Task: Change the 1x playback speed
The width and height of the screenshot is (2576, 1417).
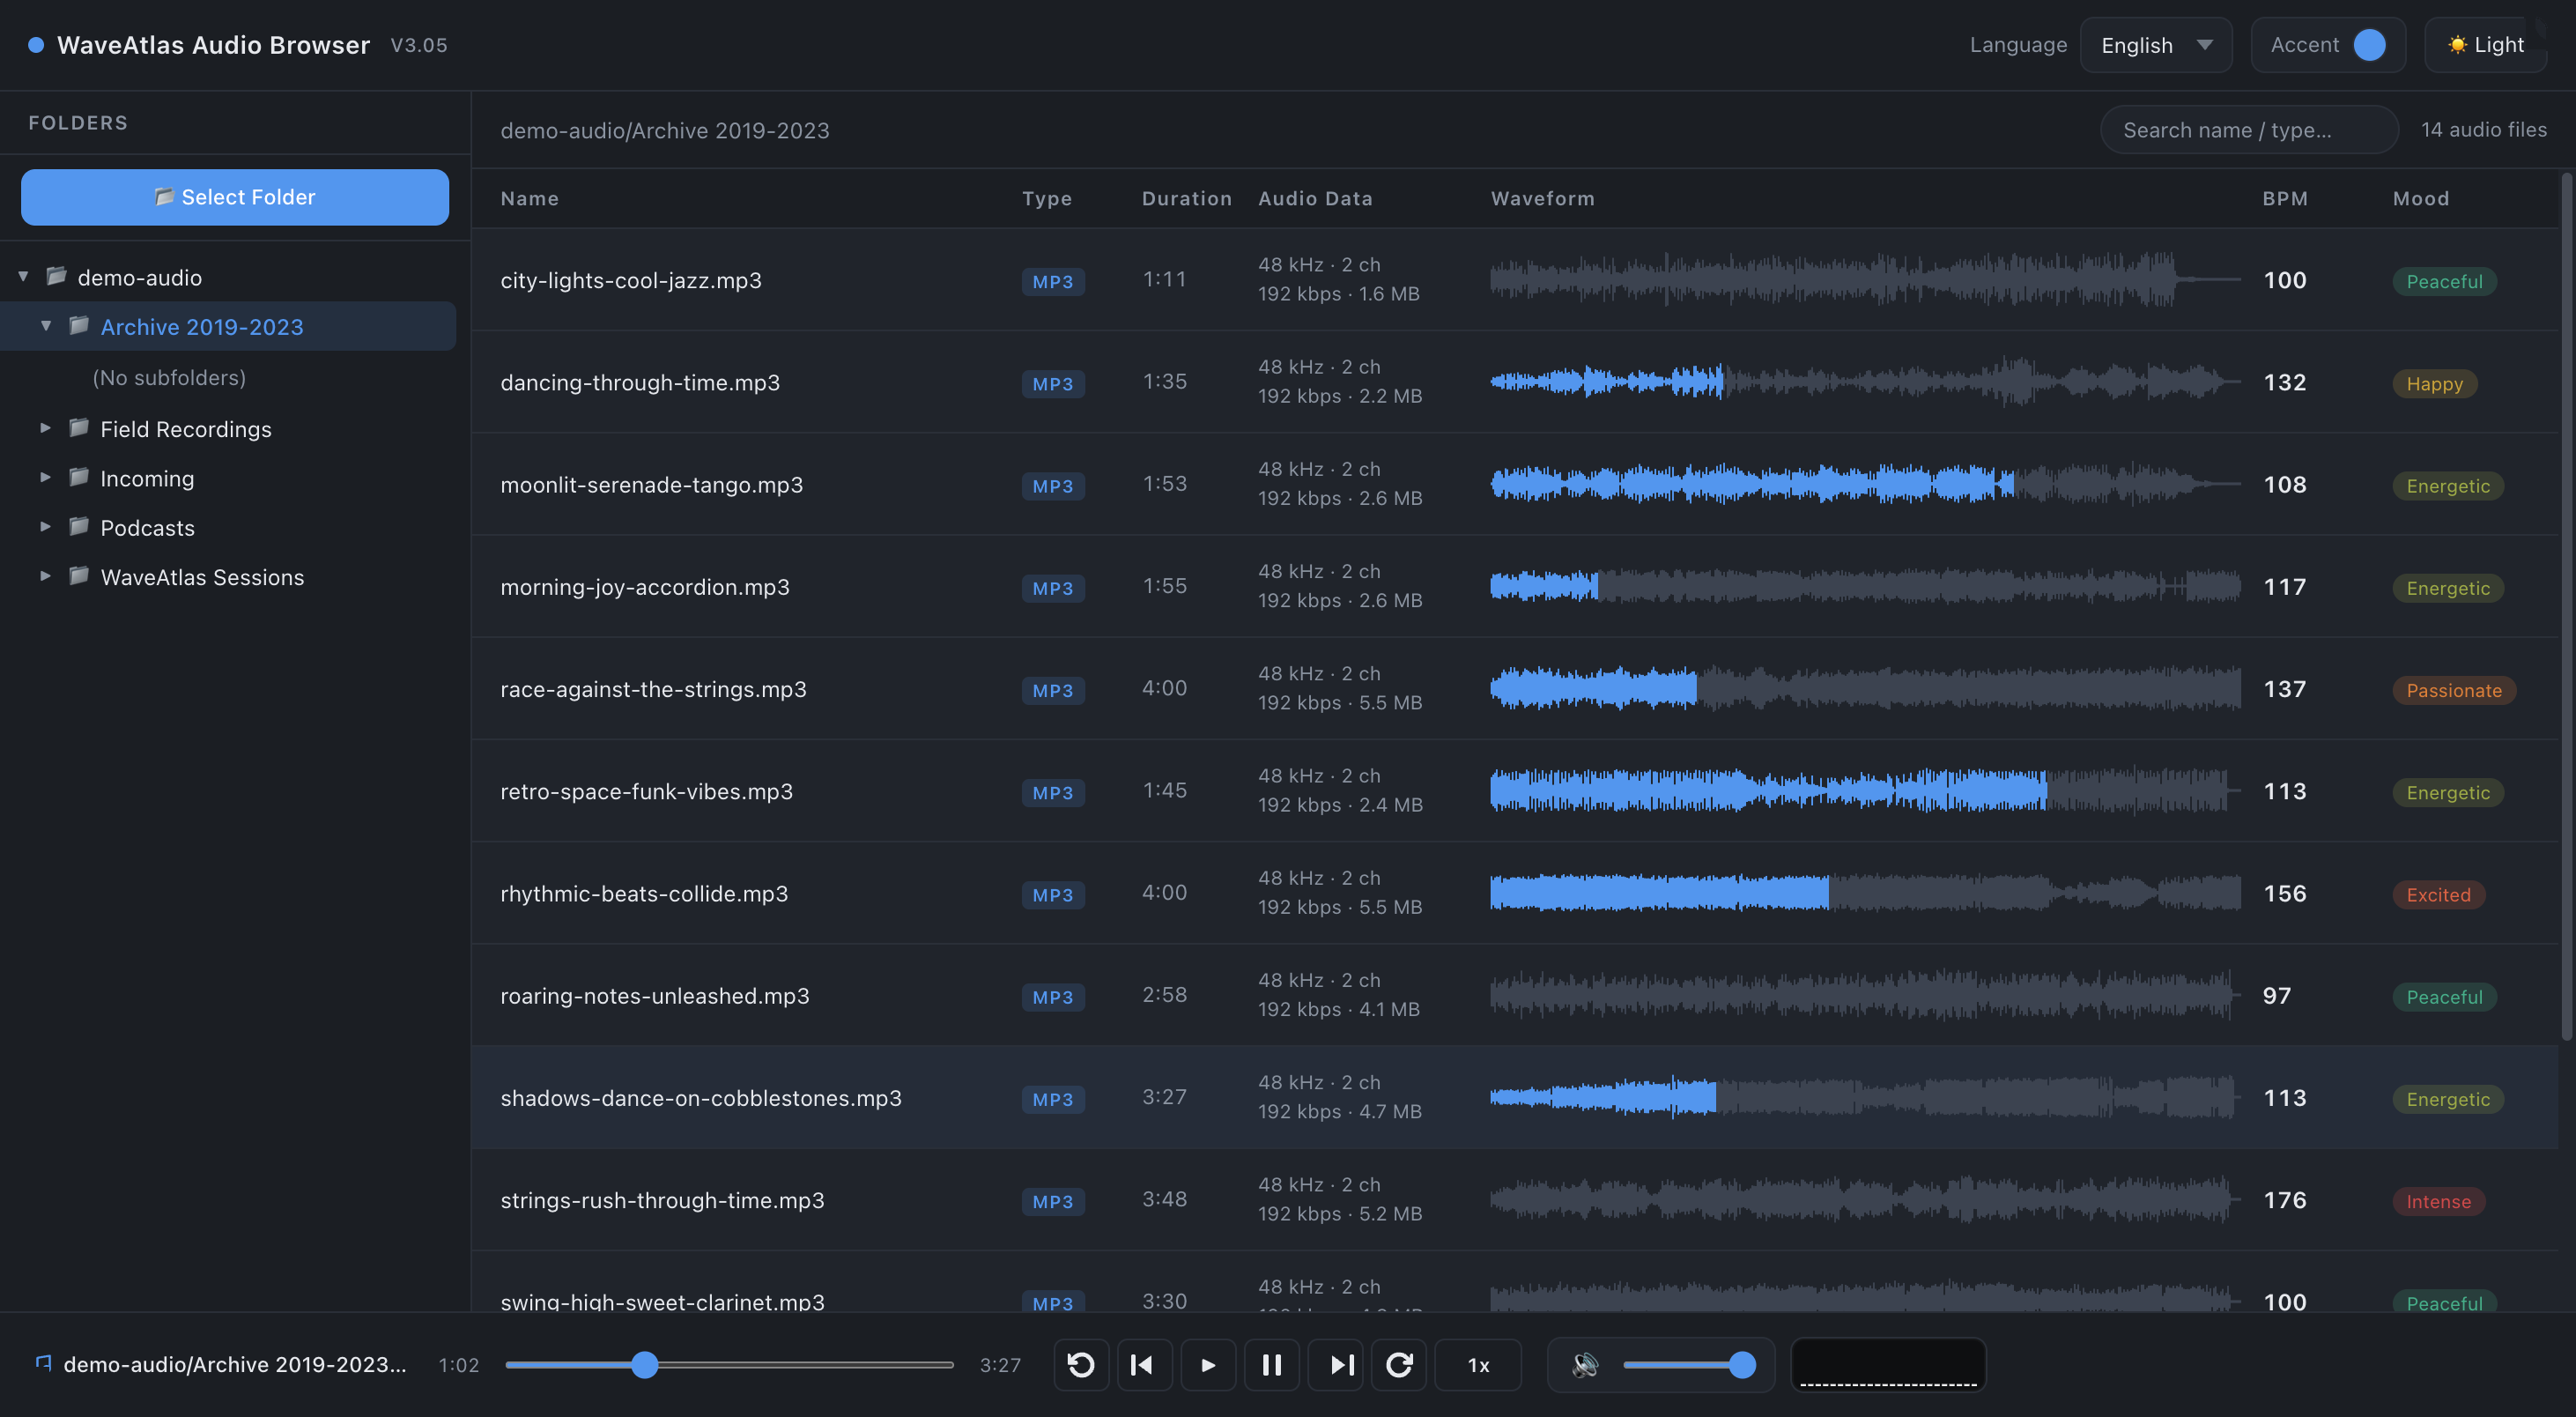Action: pyautogui.click(x=1478, y=1365)
